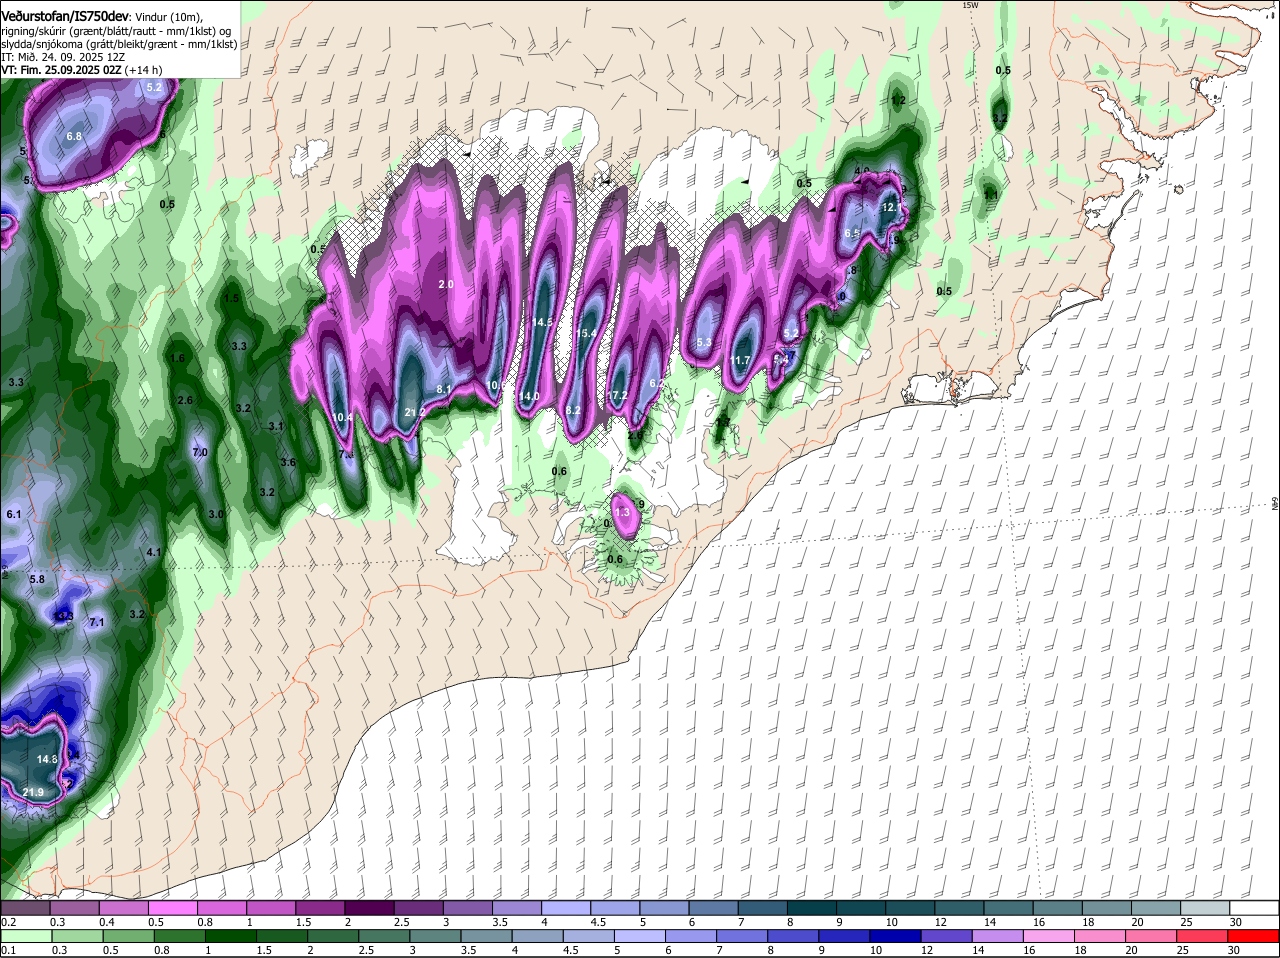Click the 7.1 value near the left edge

tap(97, 622)
